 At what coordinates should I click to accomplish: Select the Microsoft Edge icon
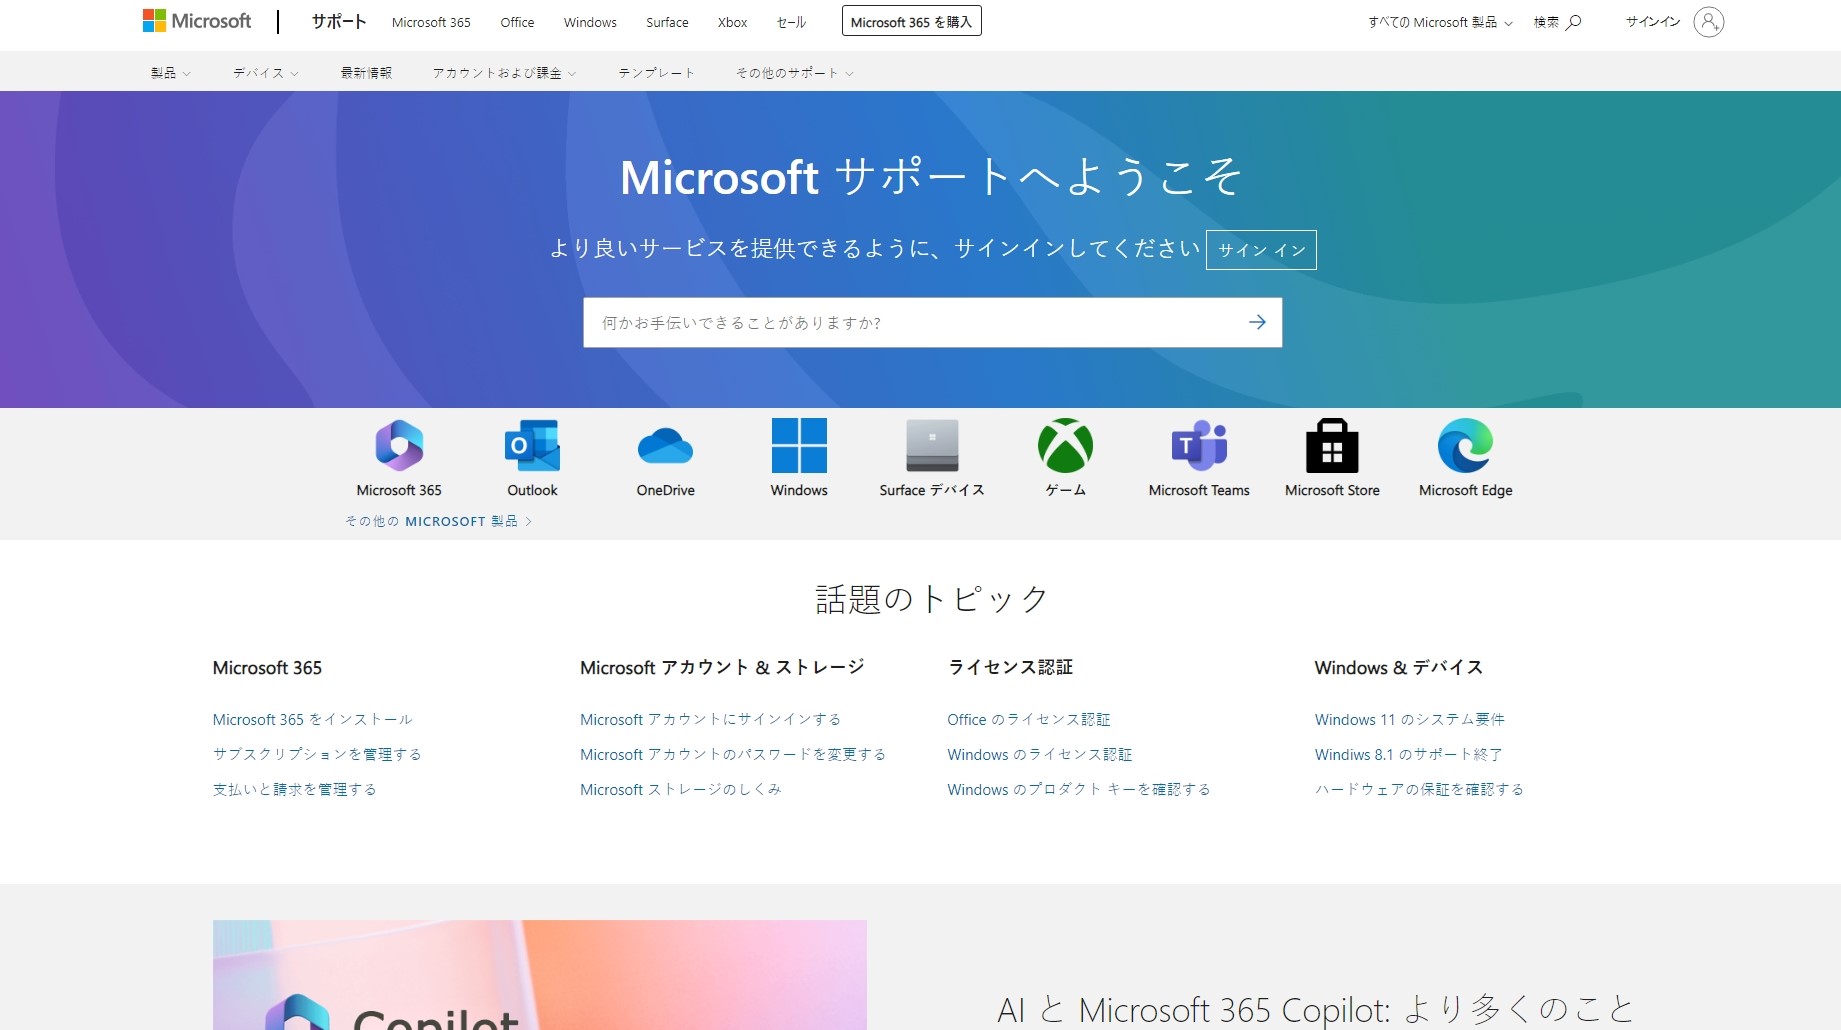click(x=1465, y=446)
